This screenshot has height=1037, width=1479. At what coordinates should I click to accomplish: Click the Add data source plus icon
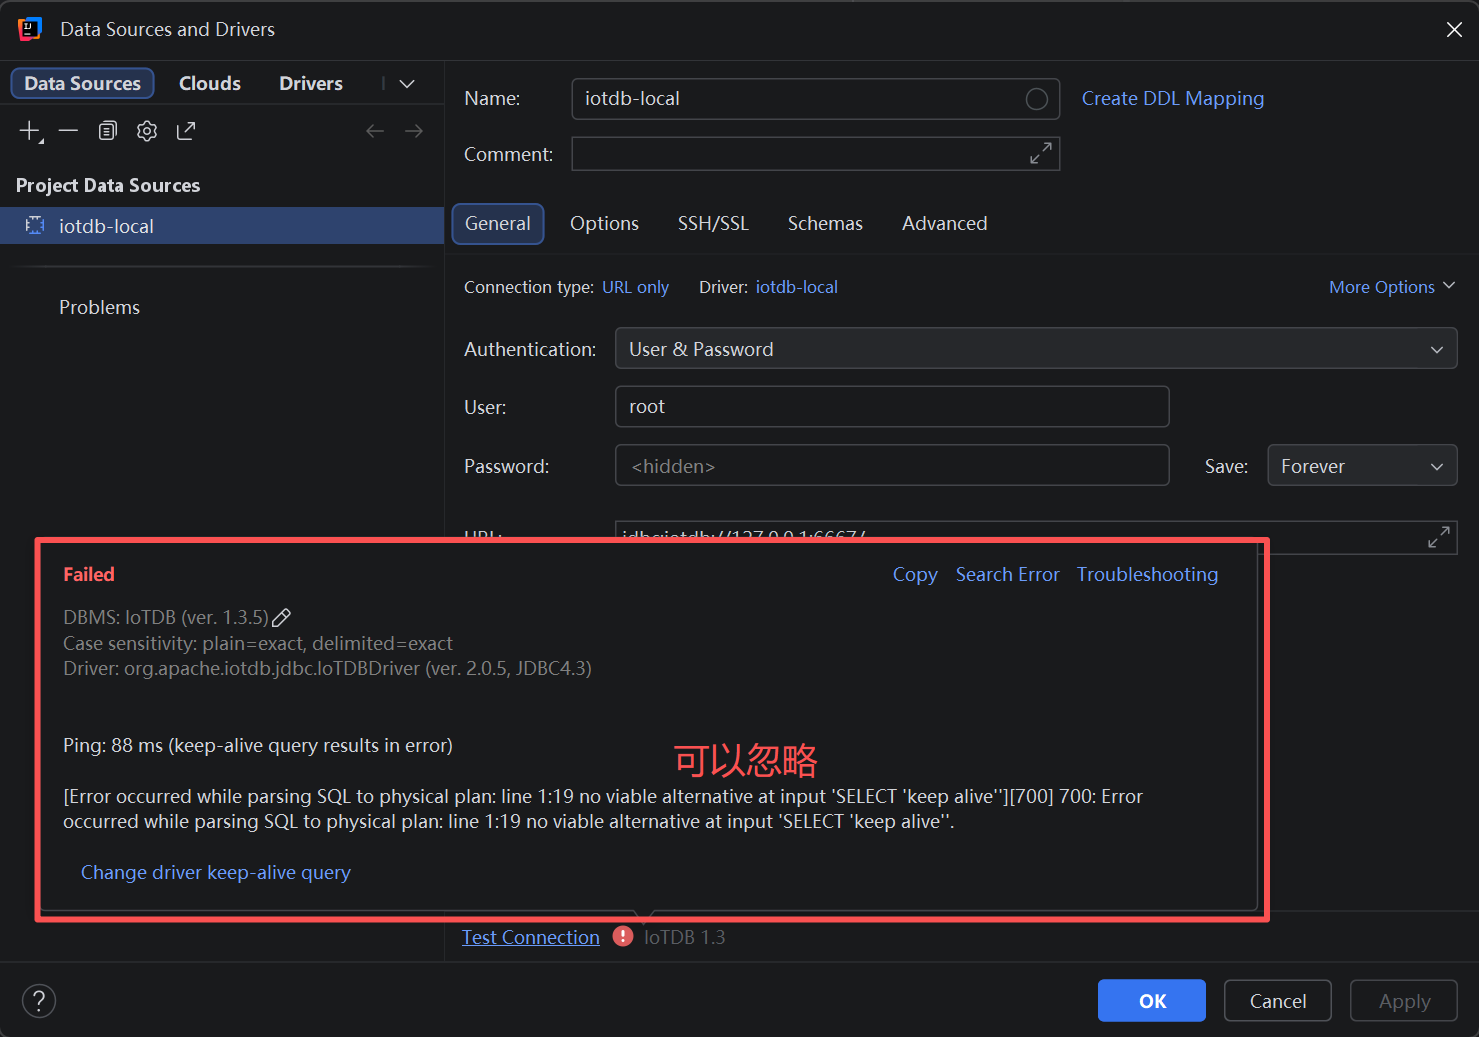point(31,131)
